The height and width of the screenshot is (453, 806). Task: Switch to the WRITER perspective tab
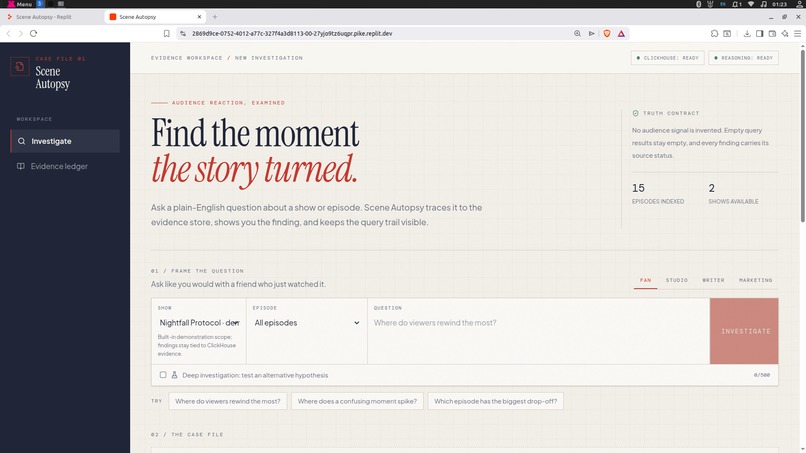pos(713,280)
